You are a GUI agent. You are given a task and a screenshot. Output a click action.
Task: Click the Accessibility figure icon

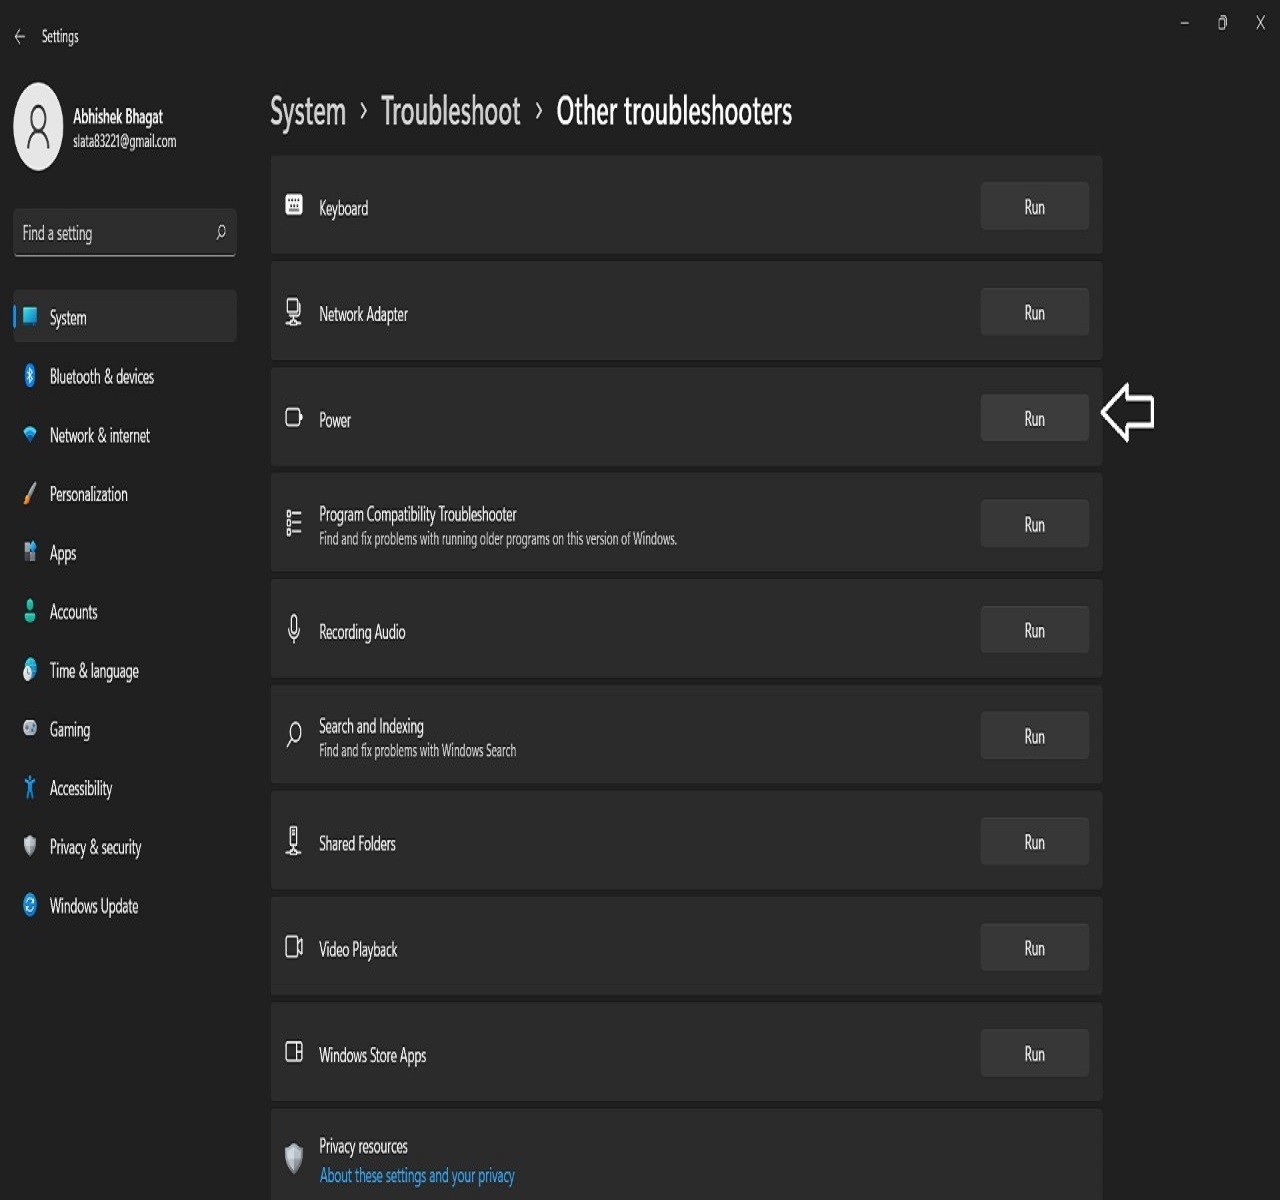[x=30, y=787]
